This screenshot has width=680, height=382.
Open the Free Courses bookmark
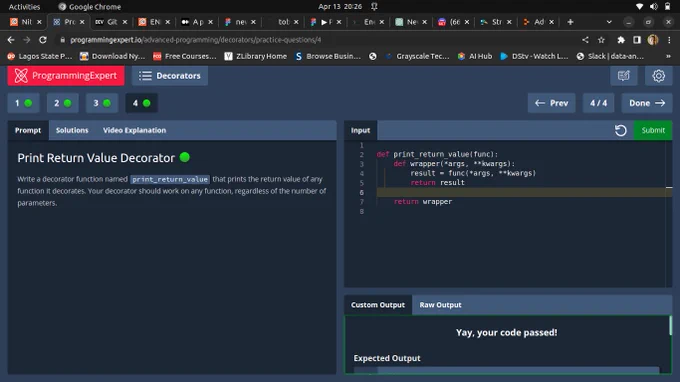[x=185, y=56]
